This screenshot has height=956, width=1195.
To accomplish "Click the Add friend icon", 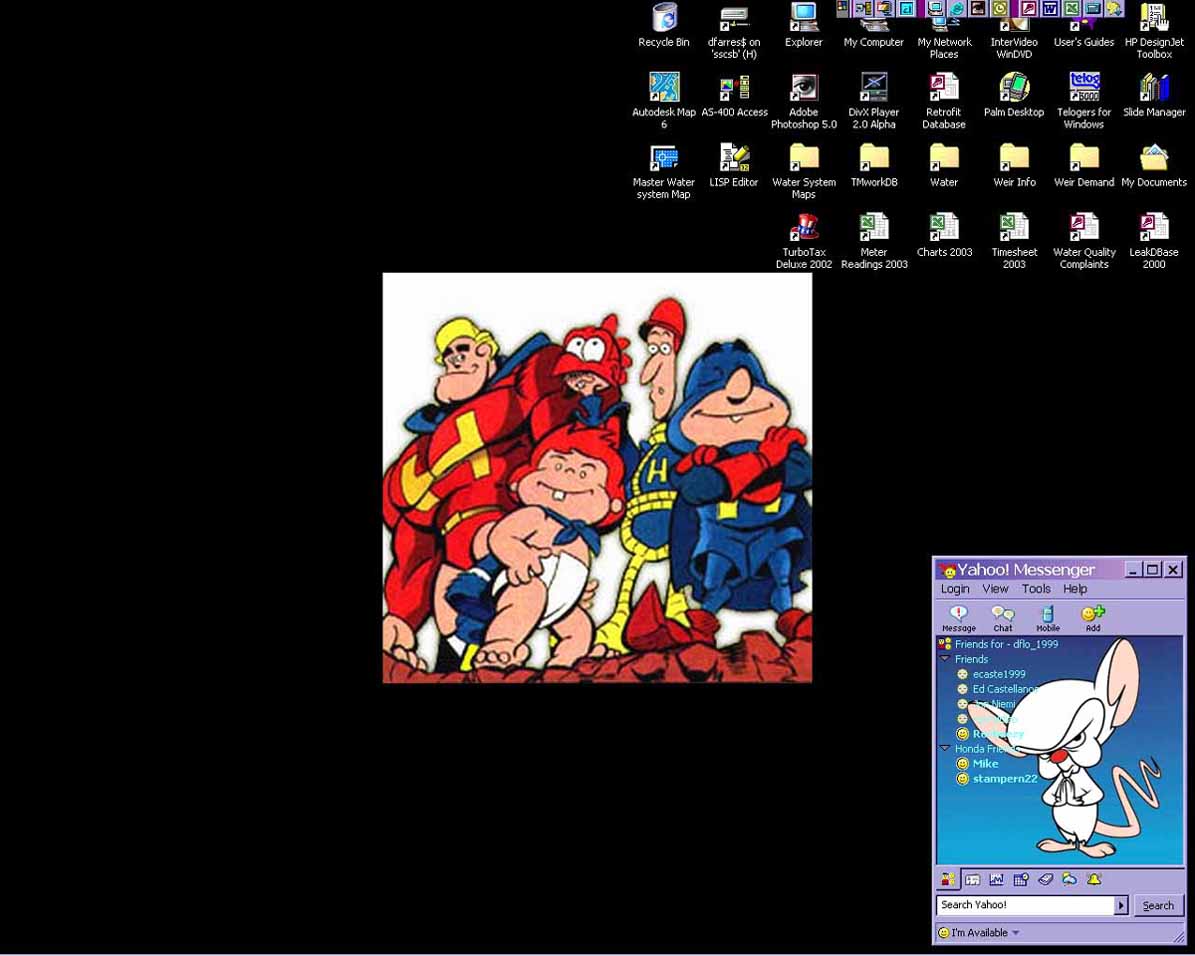I will 1092,617.
